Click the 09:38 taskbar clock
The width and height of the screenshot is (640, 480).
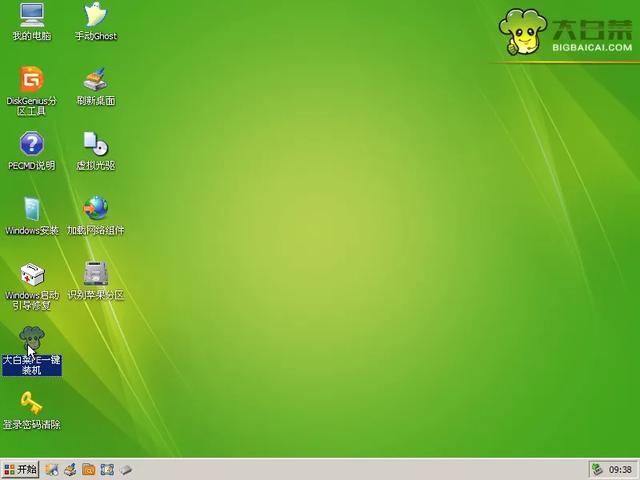620,470
